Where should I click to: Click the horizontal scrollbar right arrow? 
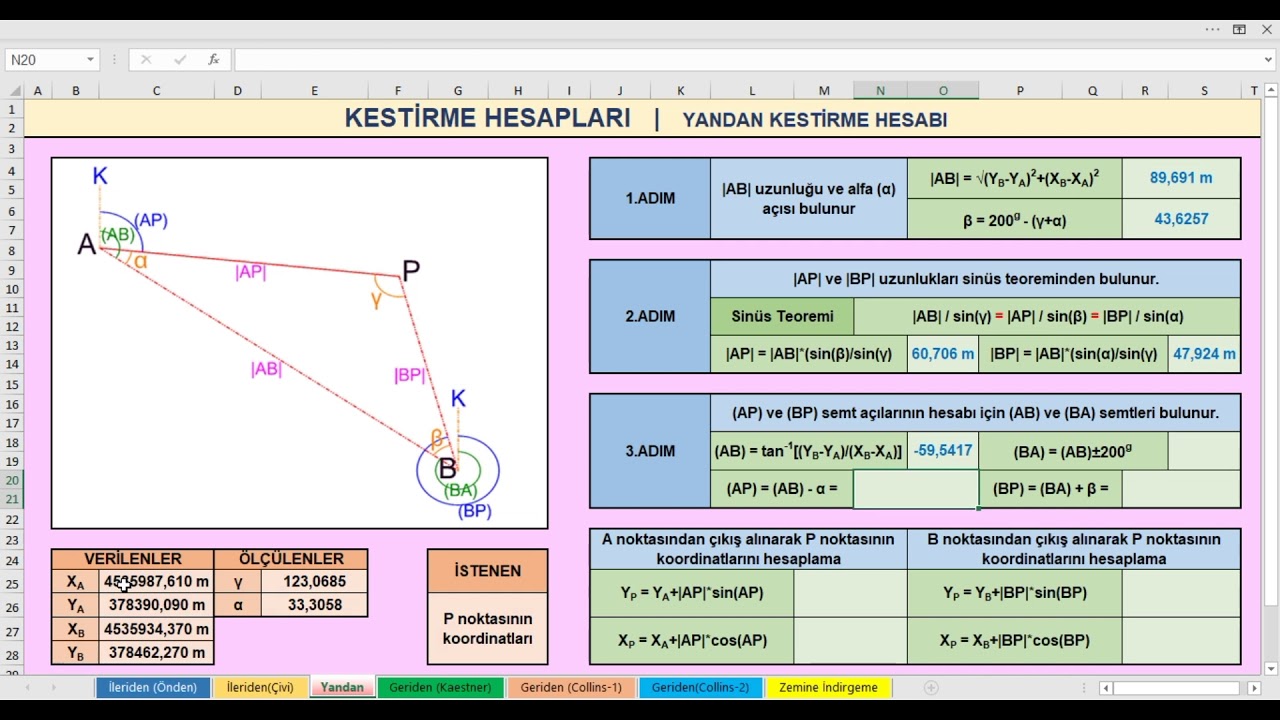[1254, 688]
